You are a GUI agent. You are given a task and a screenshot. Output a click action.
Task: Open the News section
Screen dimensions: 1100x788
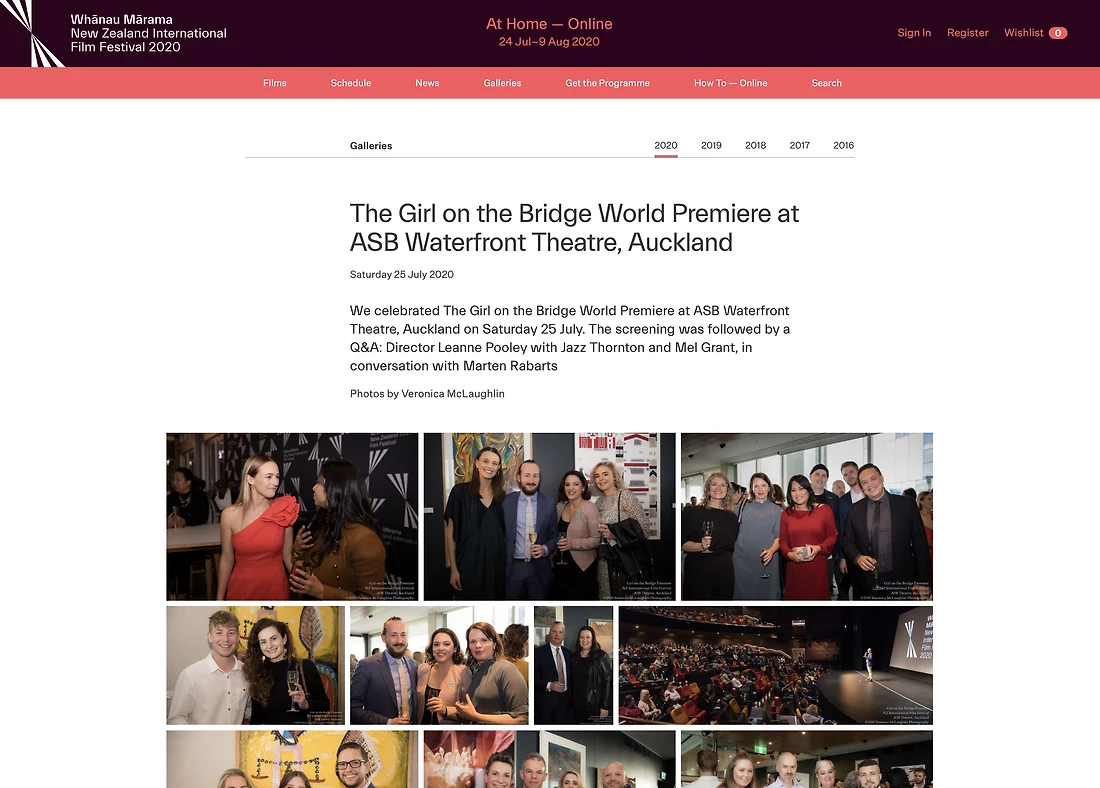[427, 83]
